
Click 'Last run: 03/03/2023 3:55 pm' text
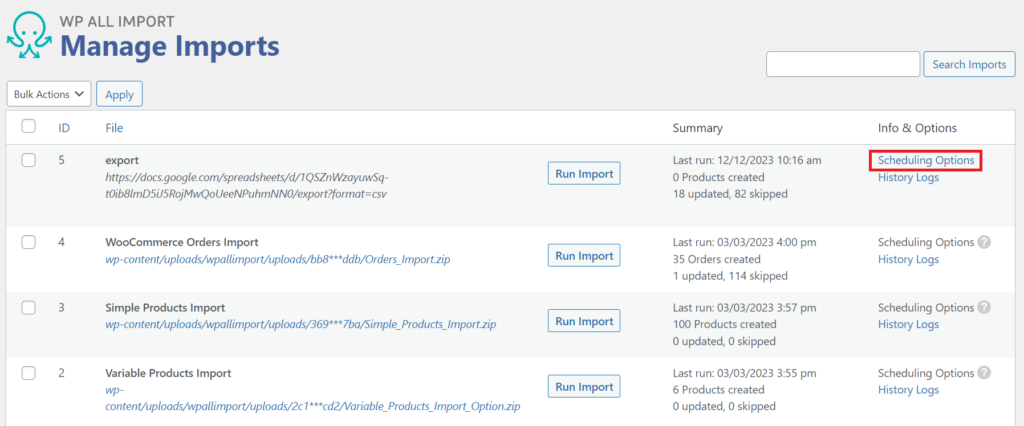[744, 374]
